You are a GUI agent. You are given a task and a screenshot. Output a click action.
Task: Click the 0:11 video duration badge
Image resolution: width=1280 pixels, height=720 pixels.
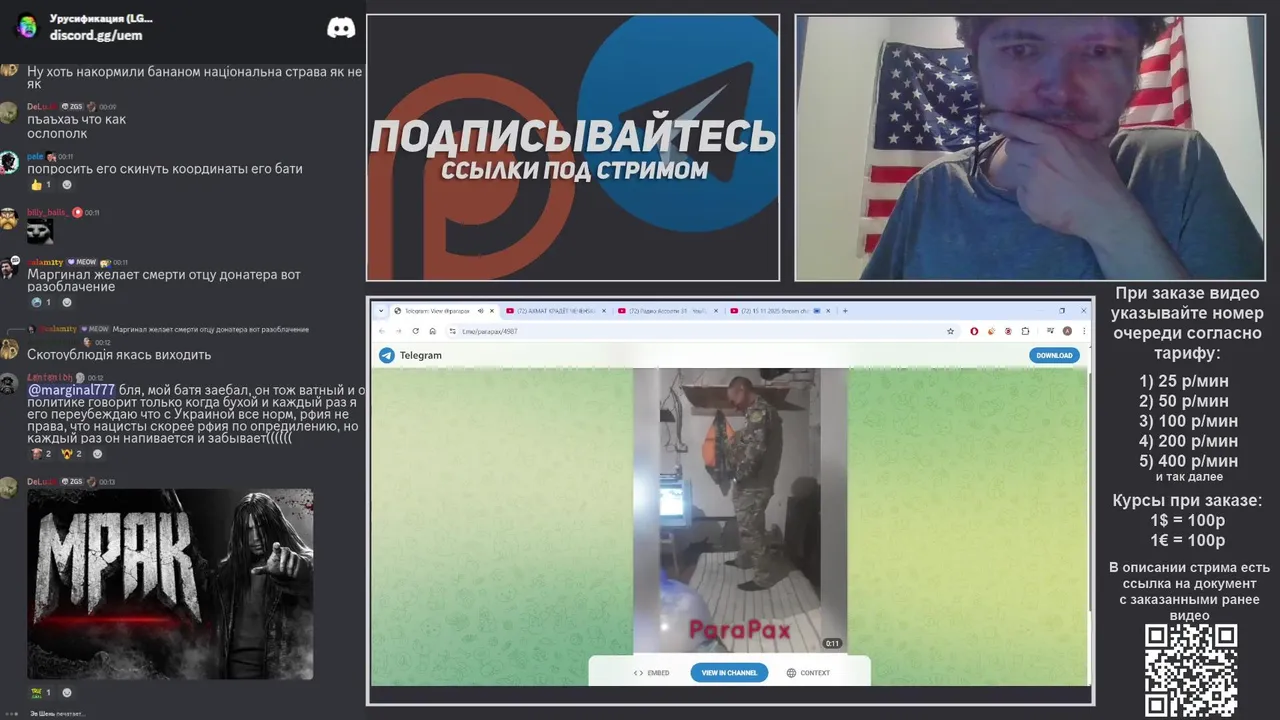[832, 643]
